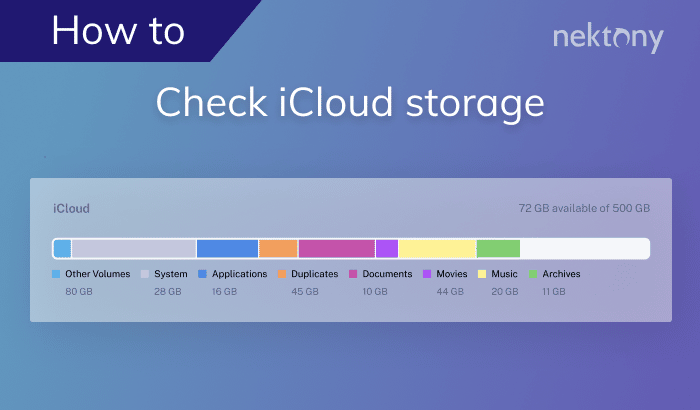Click the System legend color square
The width and height of the screenshot is (700, 410).
[145, 274]
